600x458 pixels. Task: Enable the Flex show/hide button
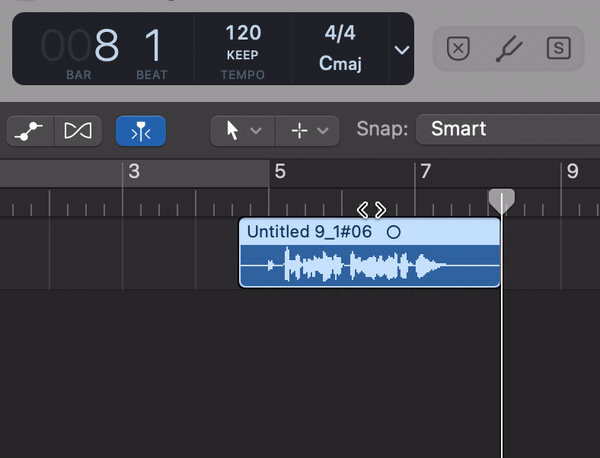tap(78, 131)
